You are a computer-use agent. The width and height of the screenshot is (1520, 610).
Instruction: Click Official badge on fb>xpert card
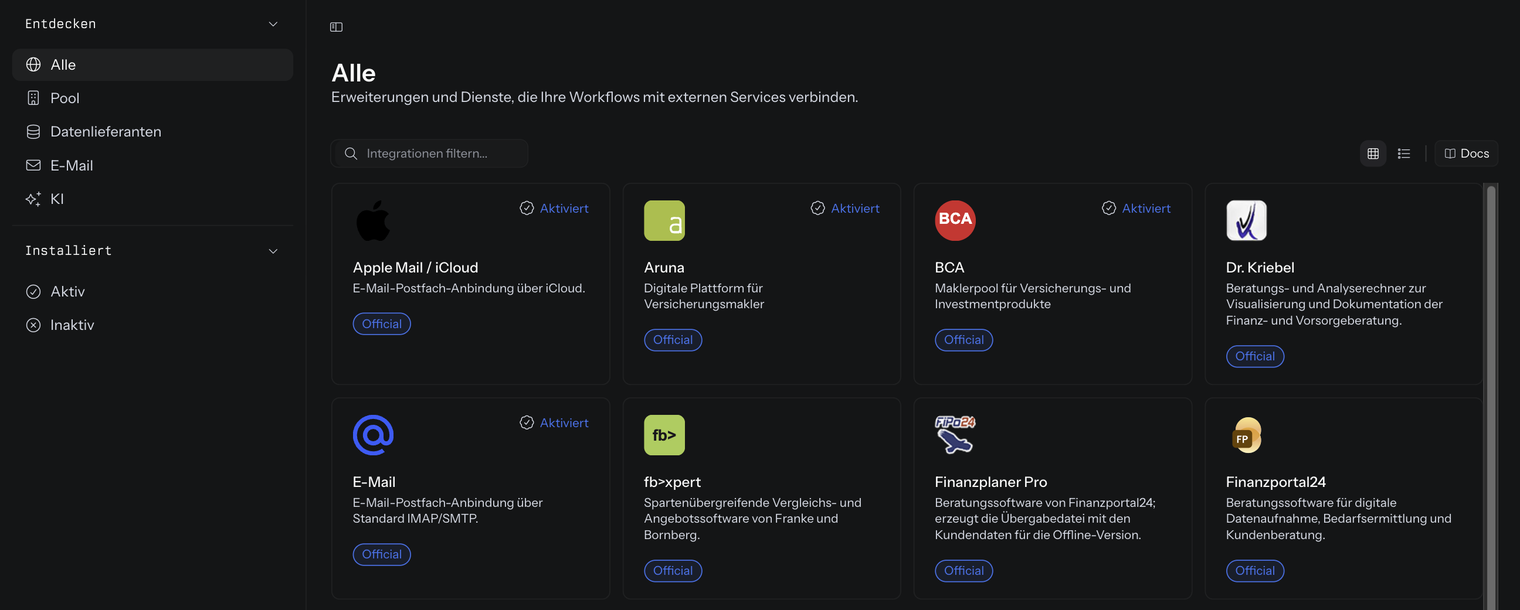(673, 571)
